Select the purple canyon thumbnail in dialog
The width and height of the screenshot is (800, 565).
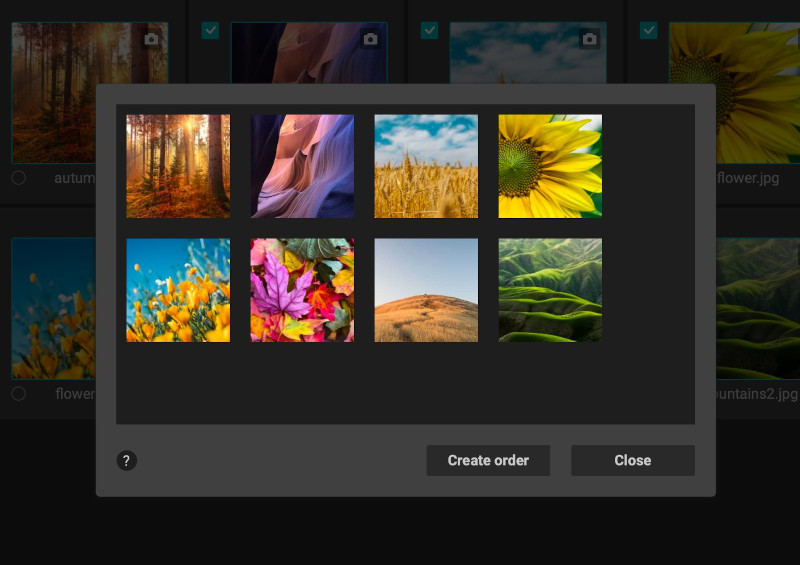click(x=302, y=166)
